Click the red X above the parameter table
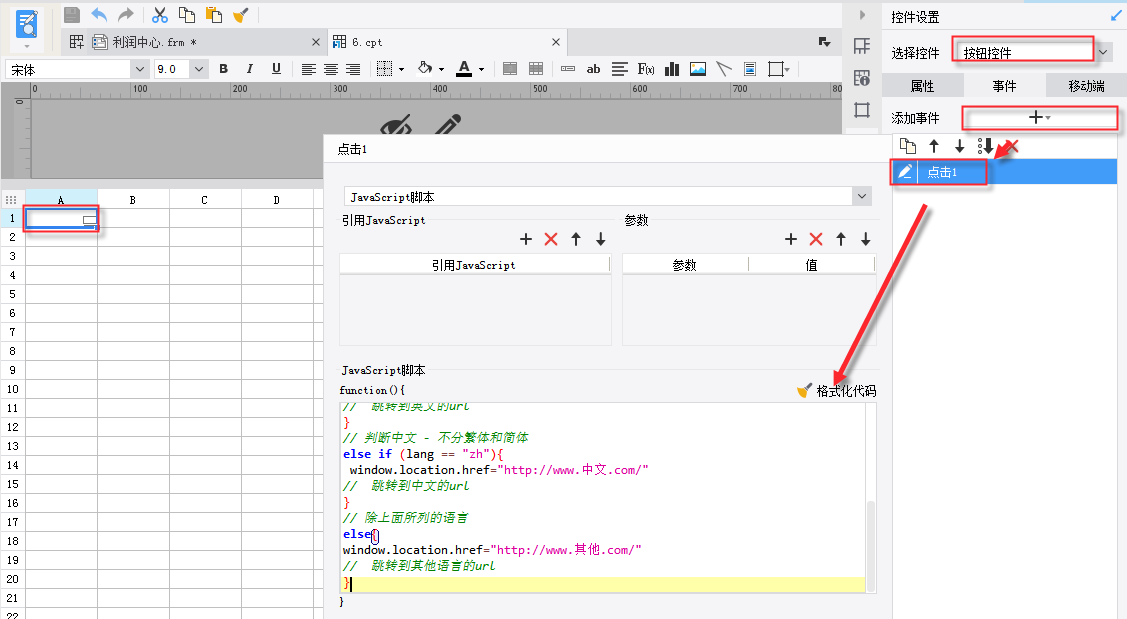This screenshot has width=1127, height=619. (815, 239)
